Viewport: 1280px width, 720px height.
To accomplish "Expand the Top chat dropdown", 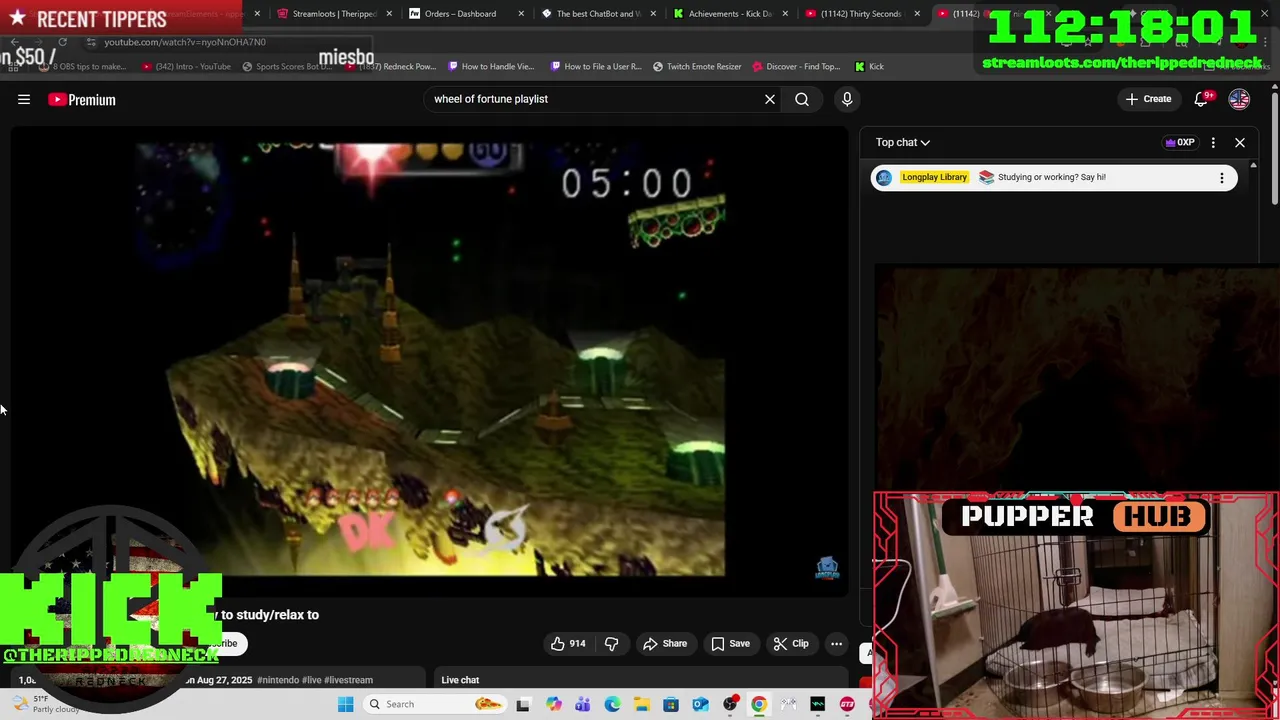I will (x=903, y=142).
